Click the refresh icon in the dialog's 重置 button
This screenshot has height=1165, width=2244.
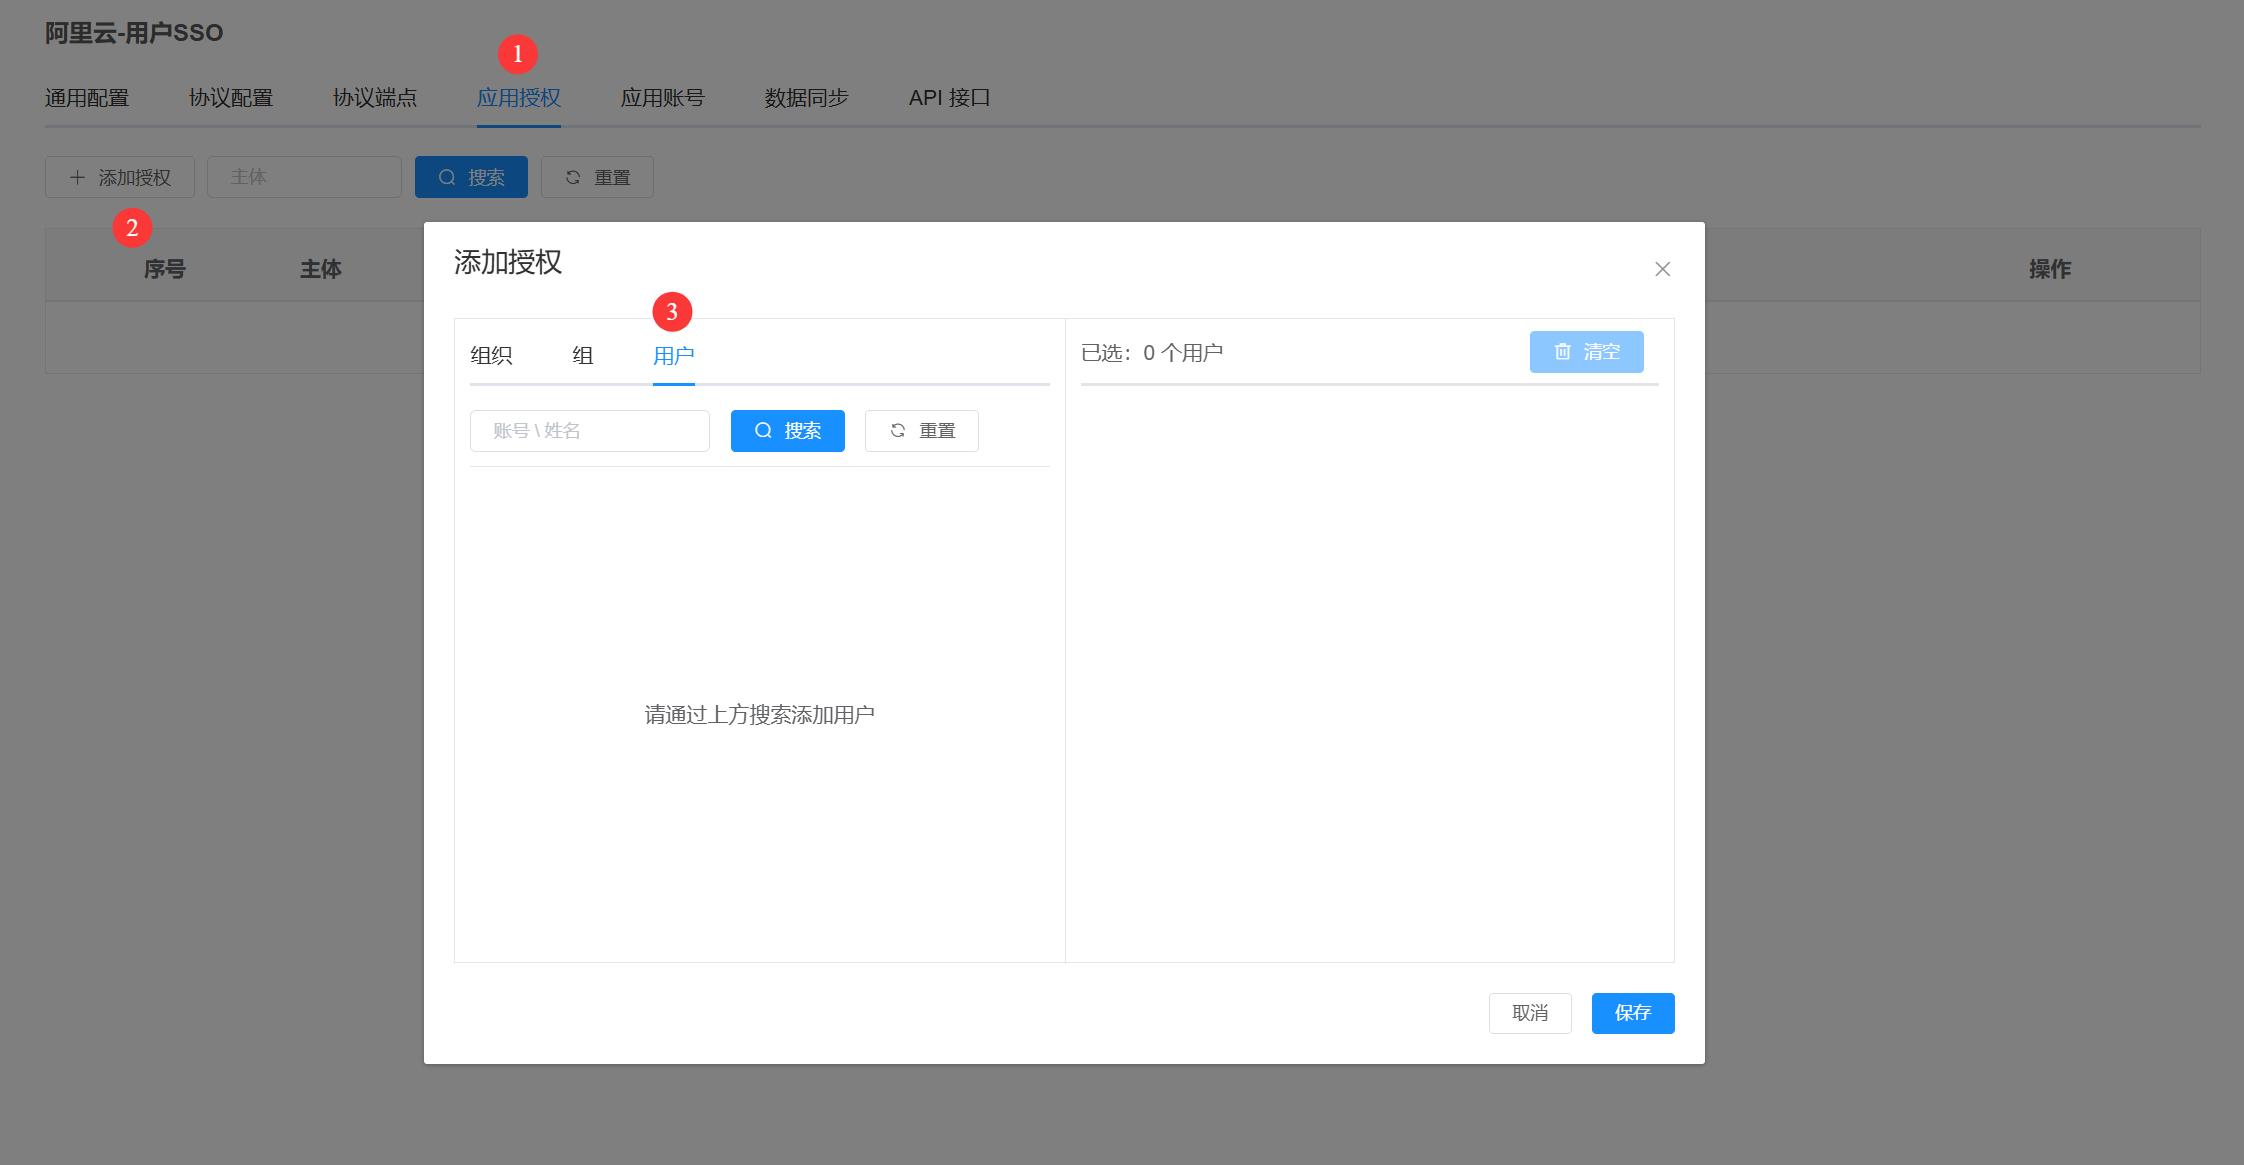[897, 431]
